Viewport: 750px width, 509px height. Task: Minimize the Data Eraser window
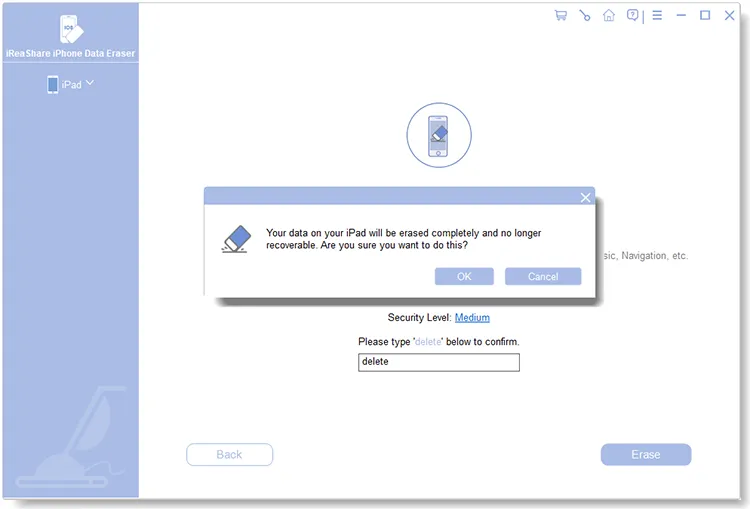point(681,16)
